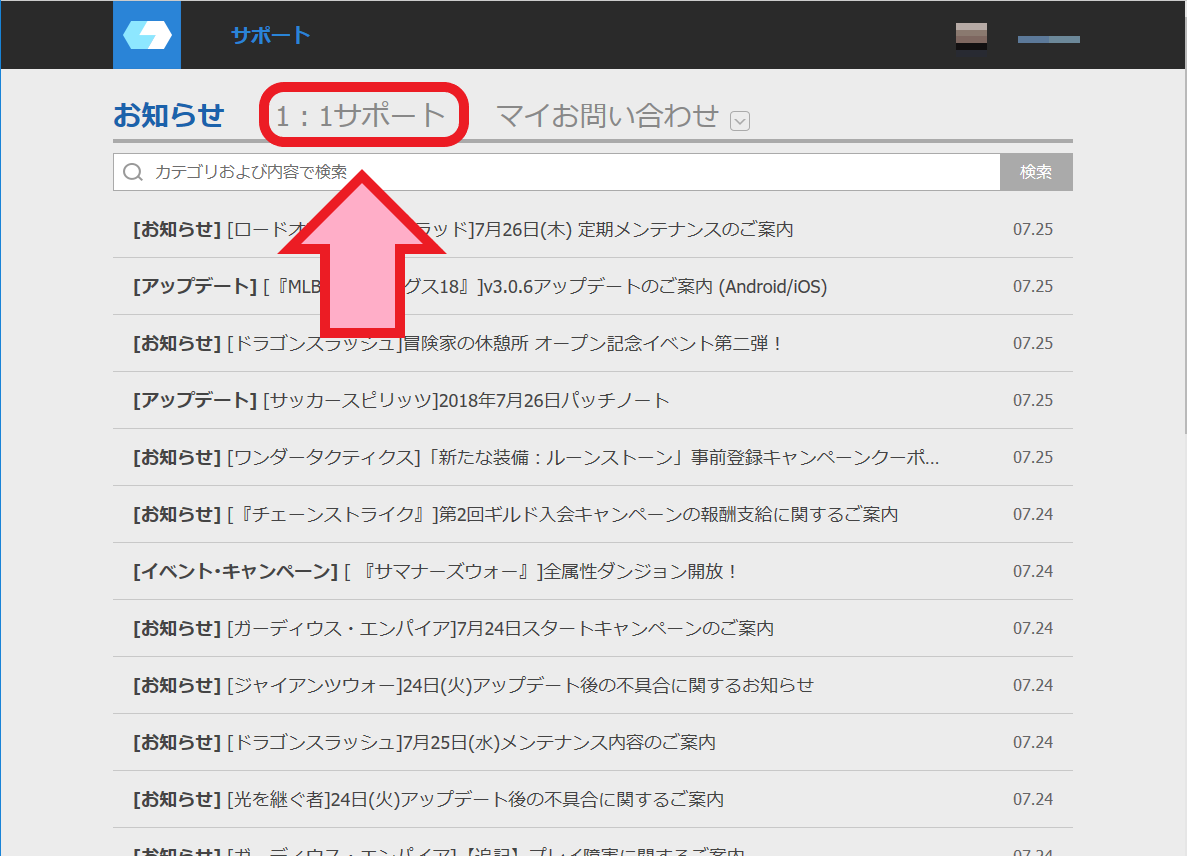Click the search field カテゴリおよび内容で検索
1187x856 pixels.
[500, 172]
